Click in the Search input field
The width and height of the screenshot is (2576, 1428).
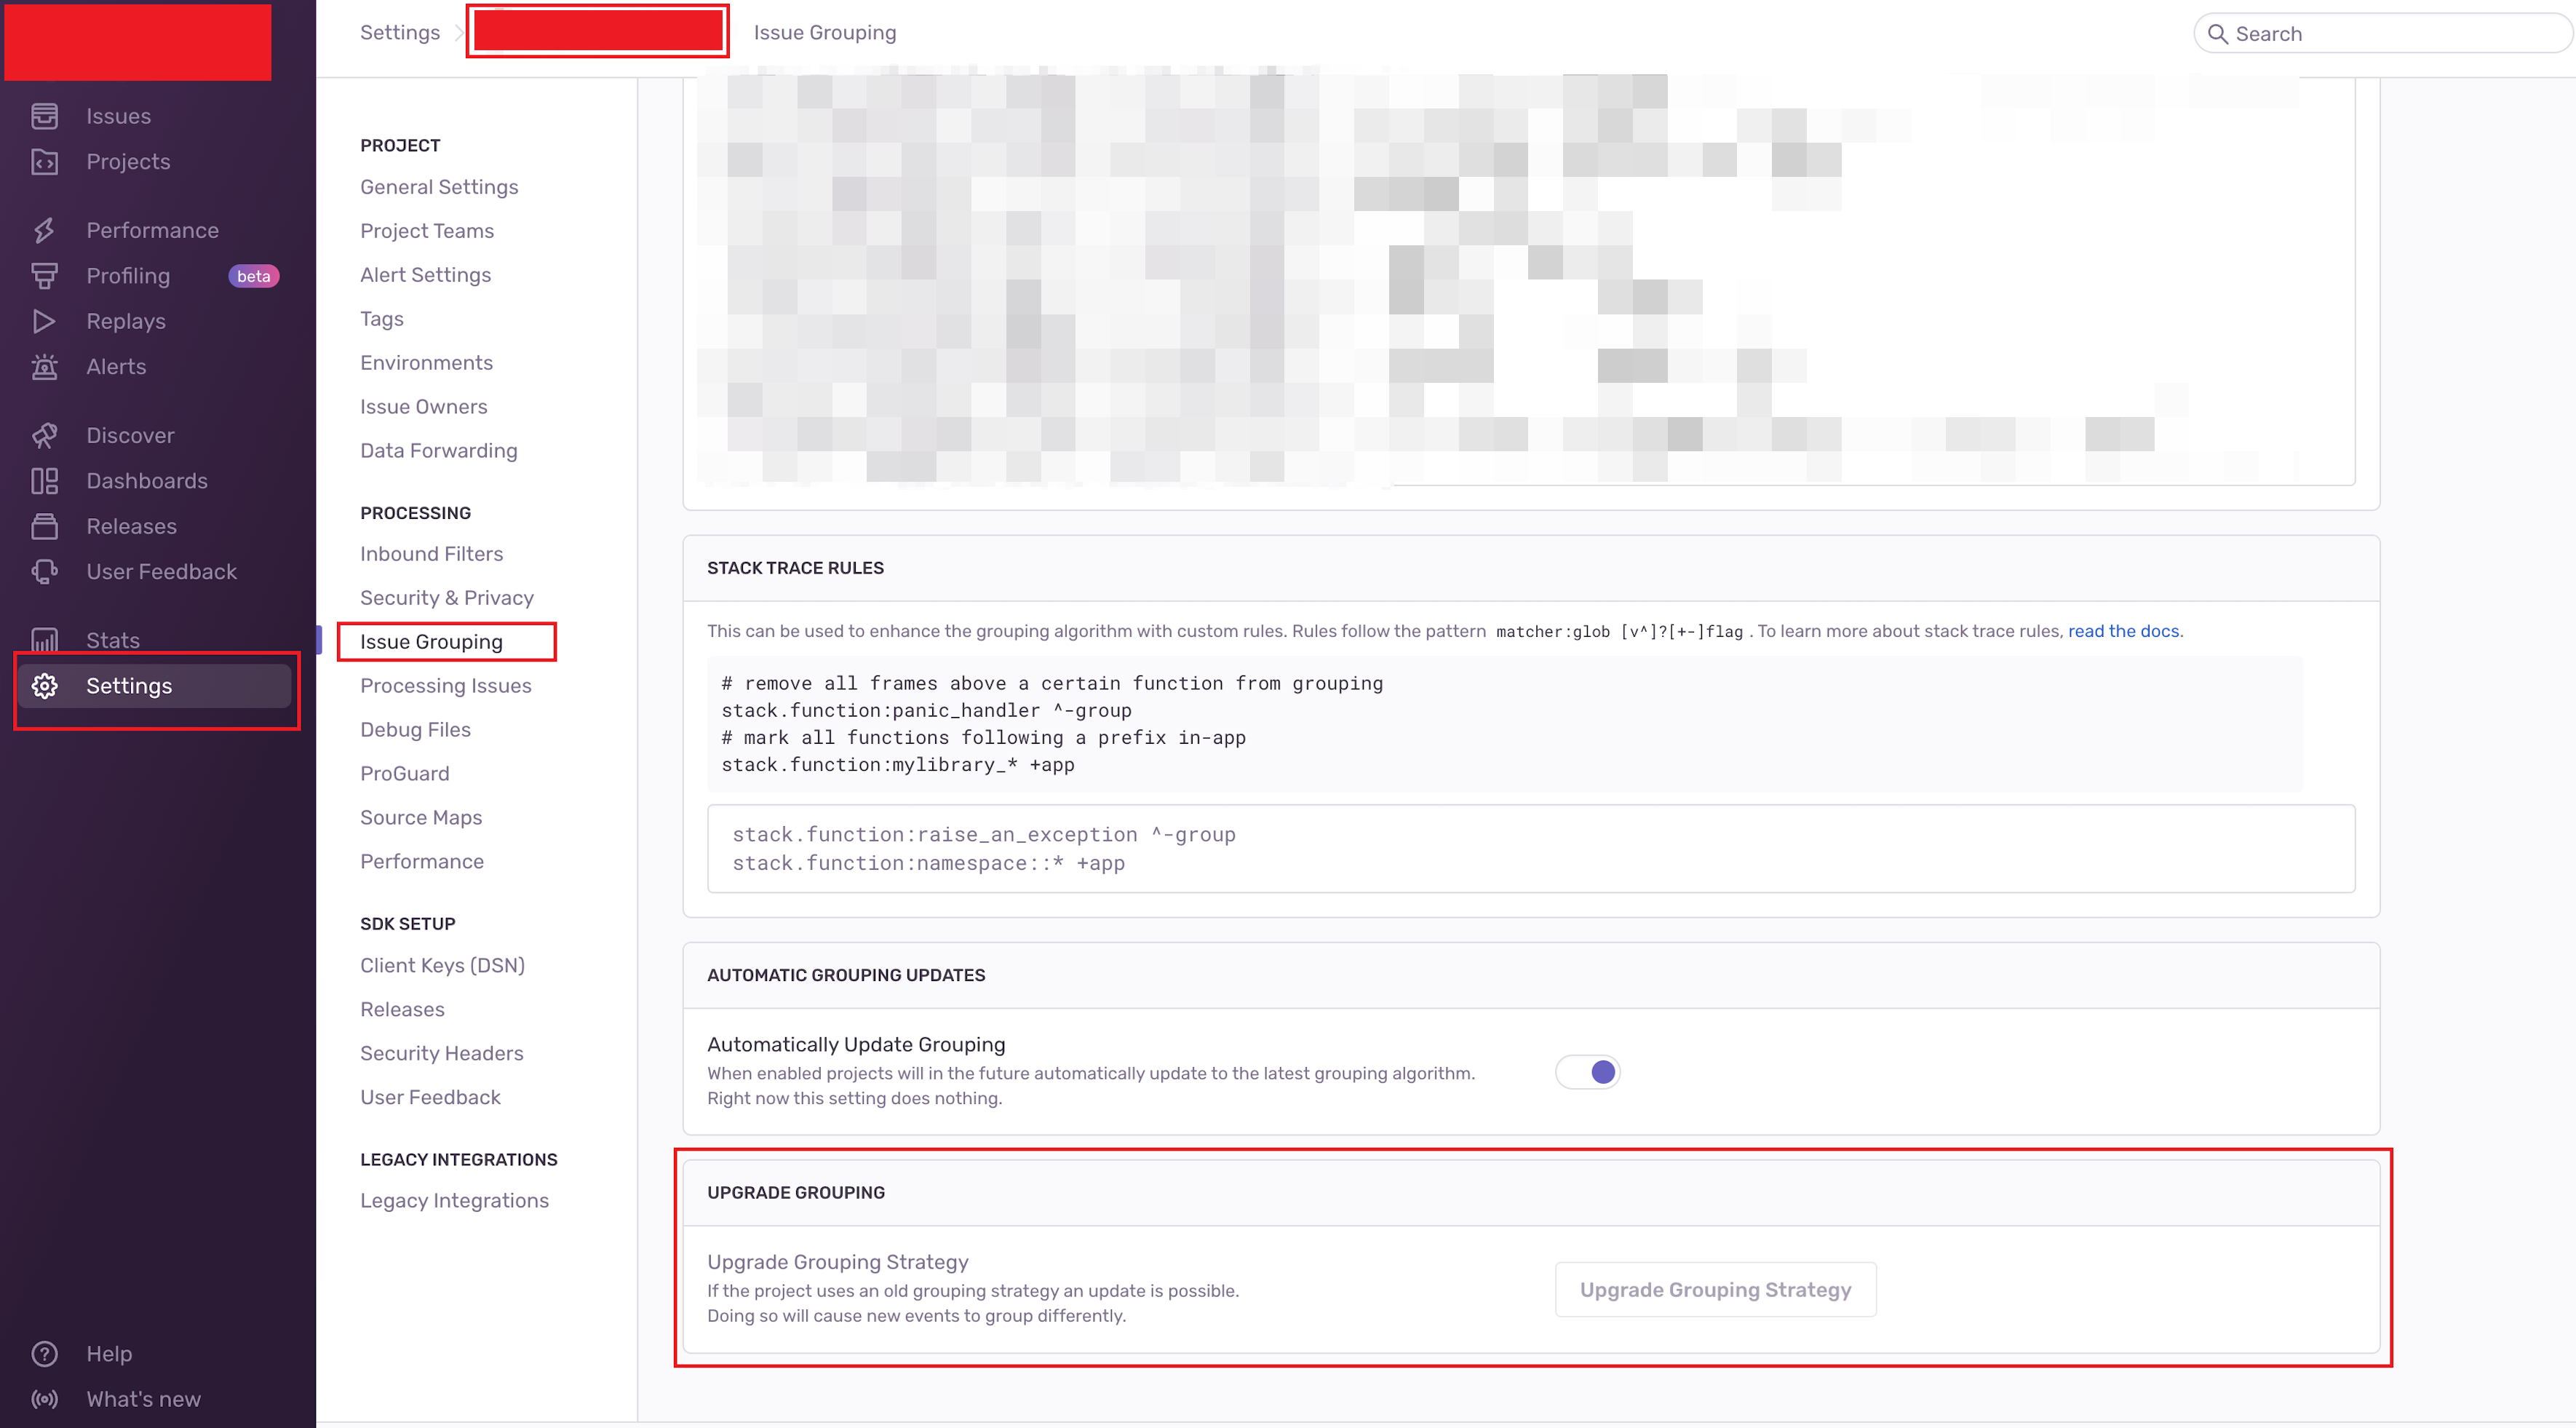[x=2383, y=34]
